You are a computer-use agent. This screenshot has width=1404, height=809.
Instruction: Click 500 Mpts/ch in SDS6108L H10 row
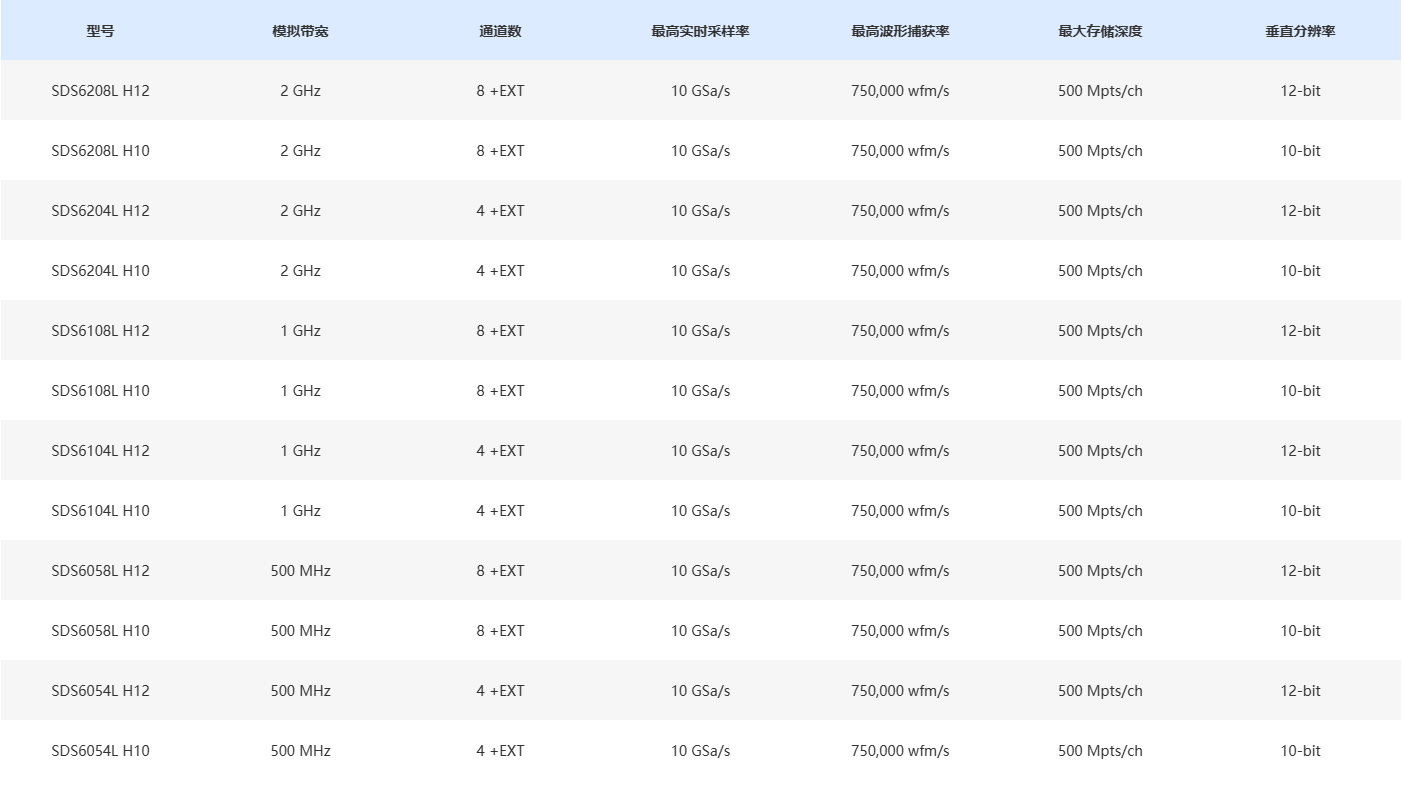point(1100,391)
